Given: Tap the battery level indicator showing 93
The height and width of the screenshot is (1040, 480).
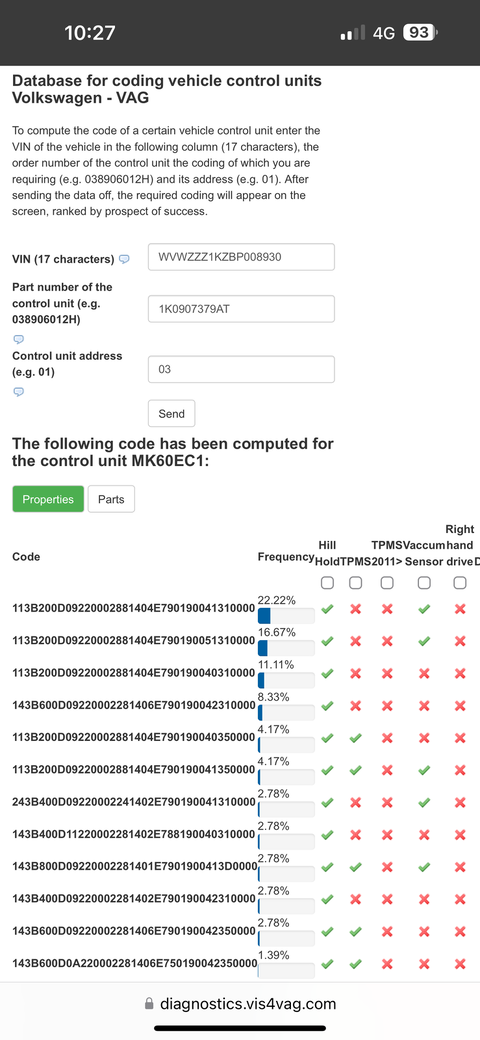Looking at the screenshot, I should tap(420, 33).
